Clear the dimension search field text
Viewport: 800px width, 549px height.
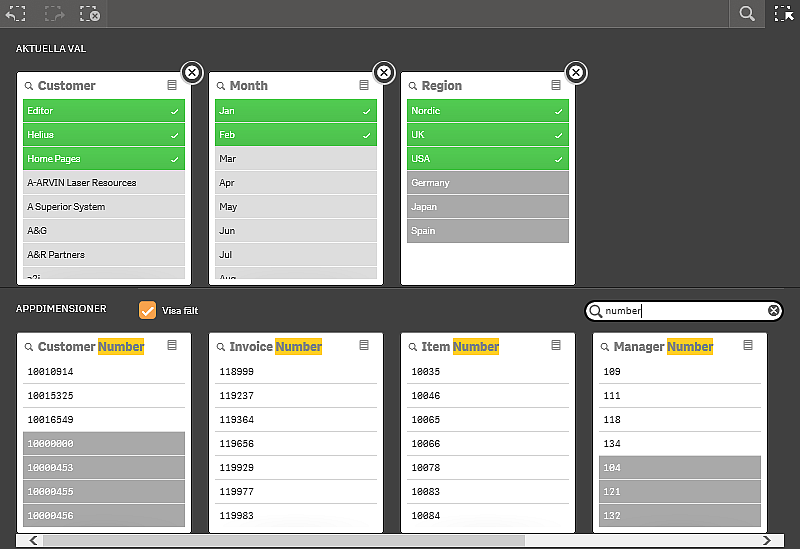773,310
